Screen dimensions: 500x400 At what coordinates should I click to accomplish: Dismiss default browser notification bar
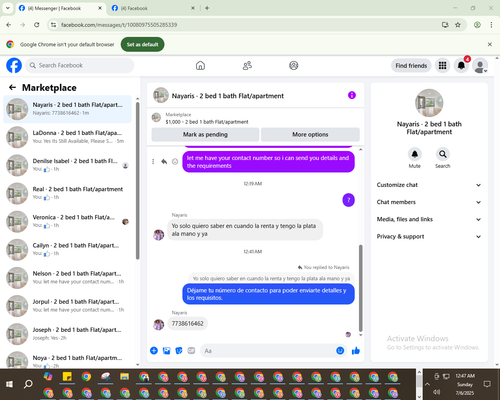pyautogui.click(x=490, y=44)
